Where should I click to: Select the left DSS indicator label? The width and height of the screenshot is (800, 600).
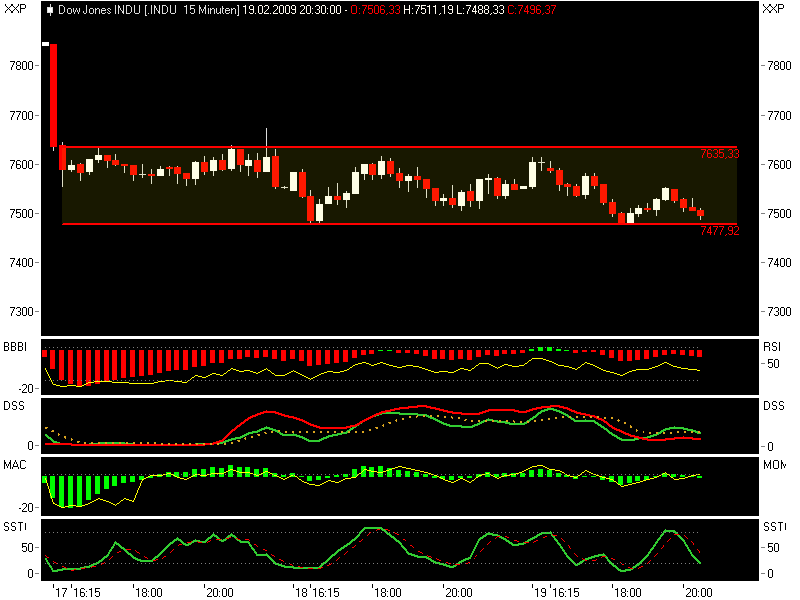tap(14, 406)
